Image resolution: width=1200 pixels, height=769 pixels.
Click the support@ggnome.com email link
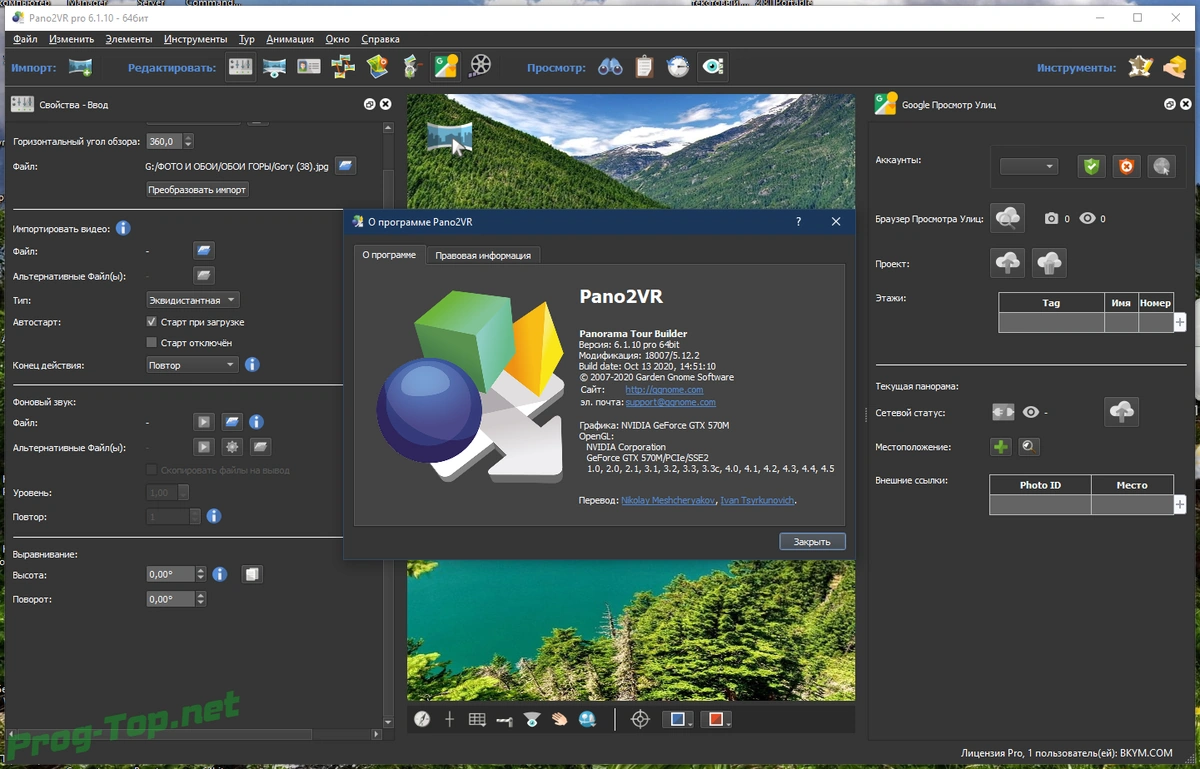670,402
